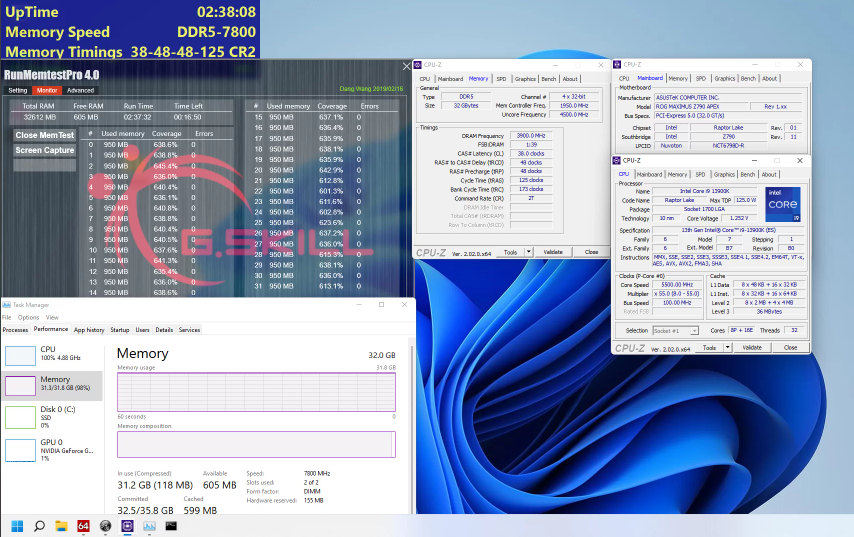This screenshot has width=854, height=537.
Task: Open Command Prompt taskbar icon
Action: coord(171,526)
